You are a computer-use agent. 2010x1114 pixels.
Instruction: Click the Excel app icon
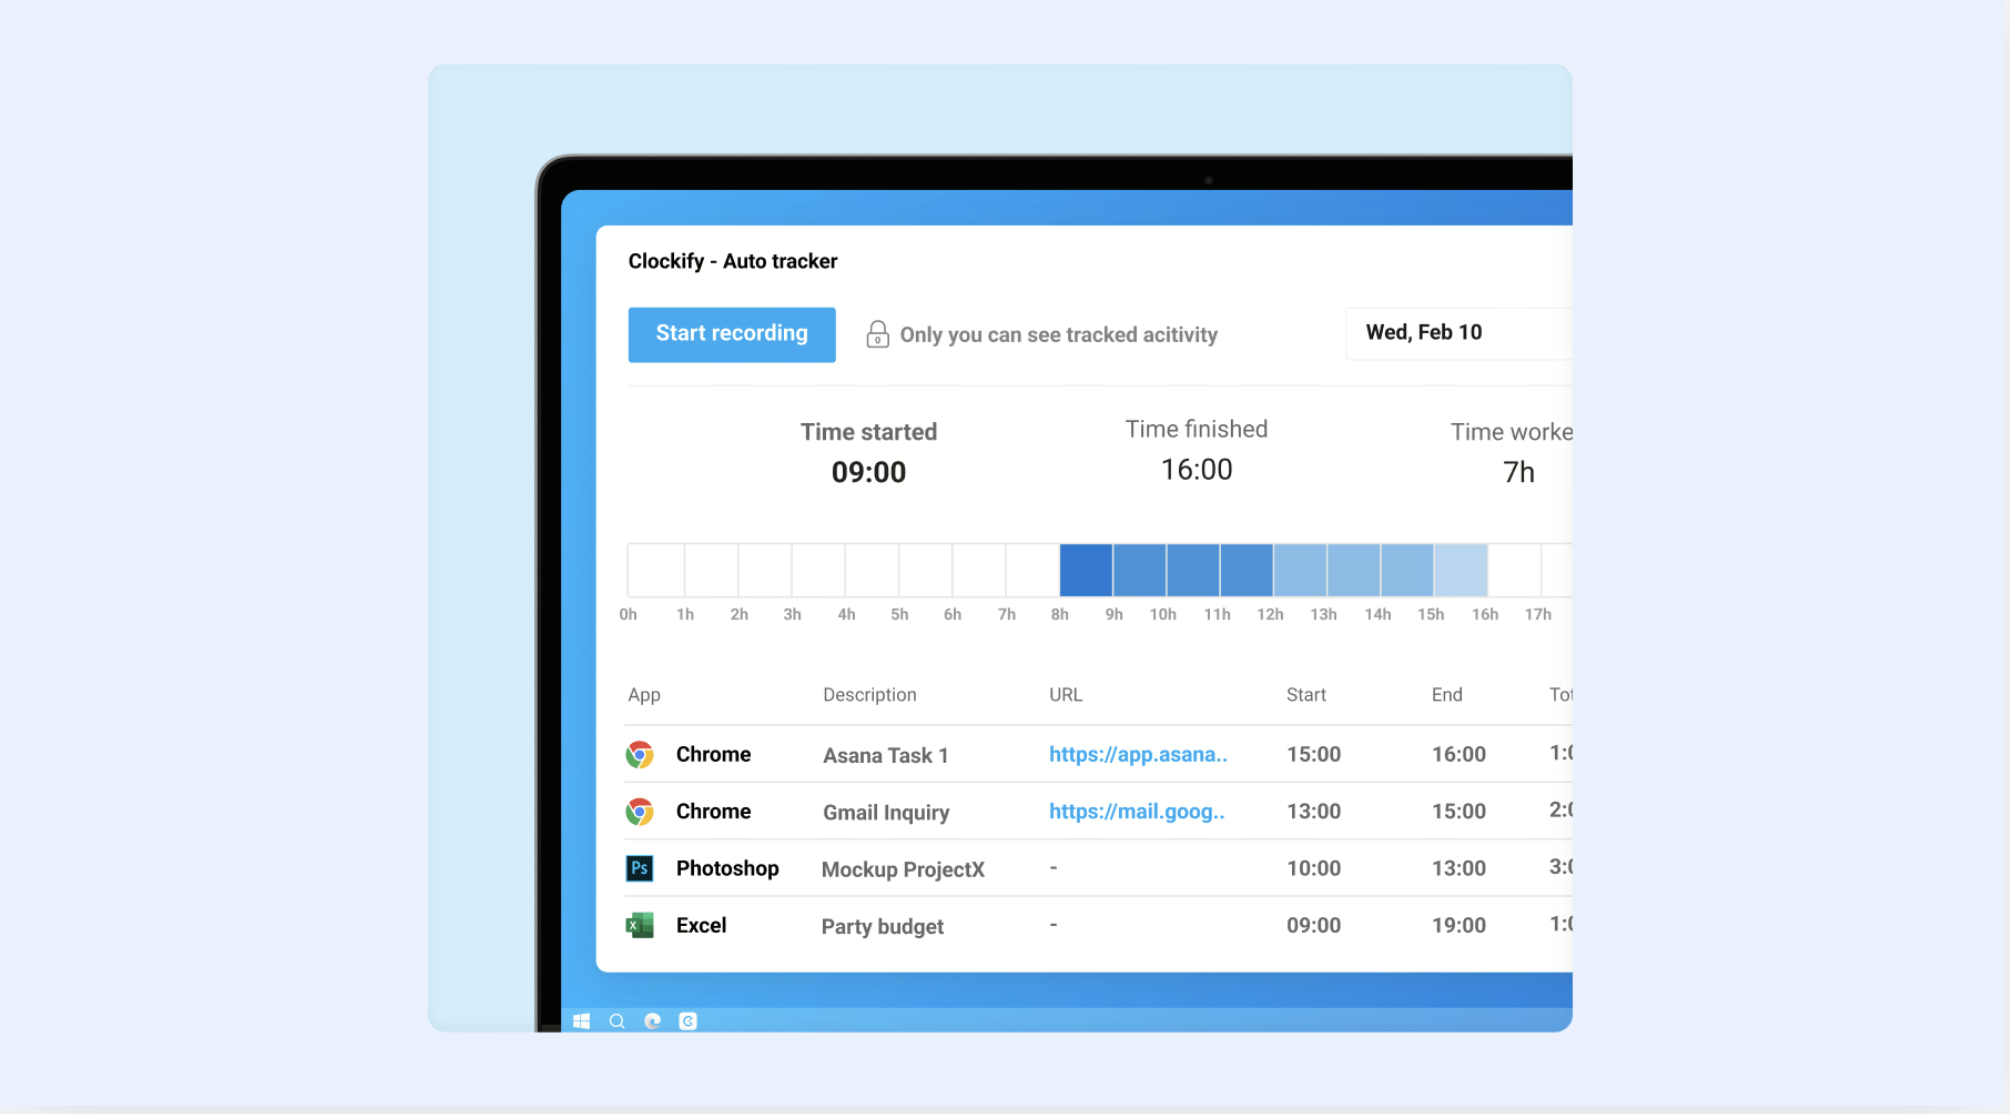(x=640, y=925)
